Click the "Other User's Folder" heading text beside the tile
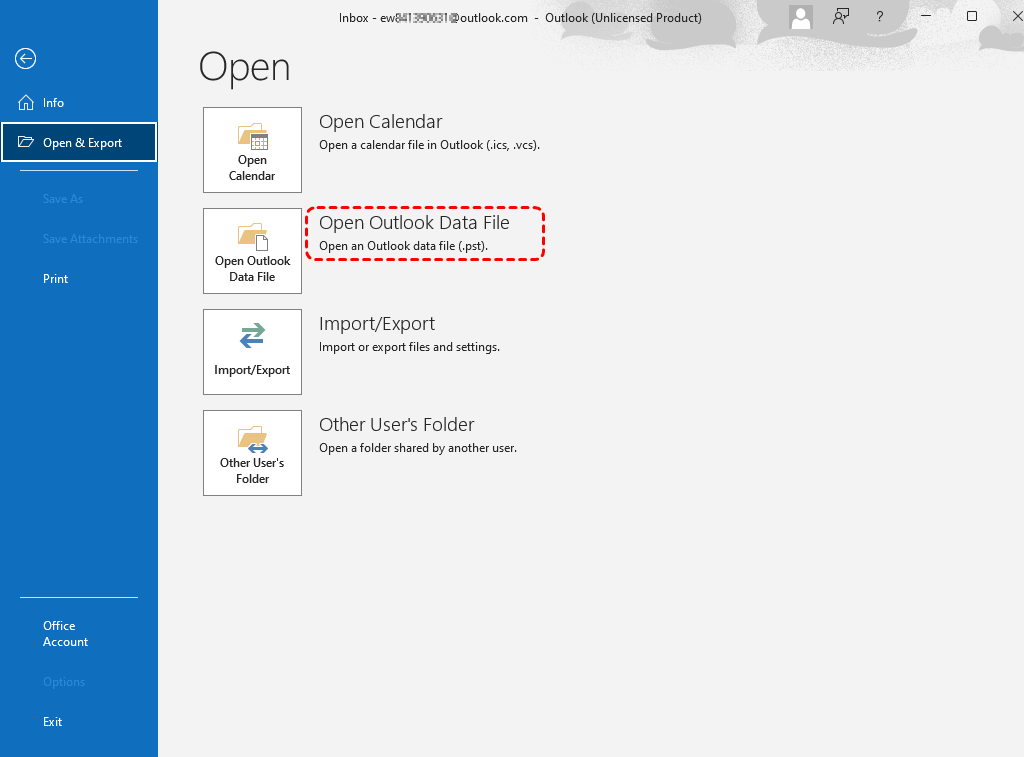1024x757 pixels. [x=396, y=425]
